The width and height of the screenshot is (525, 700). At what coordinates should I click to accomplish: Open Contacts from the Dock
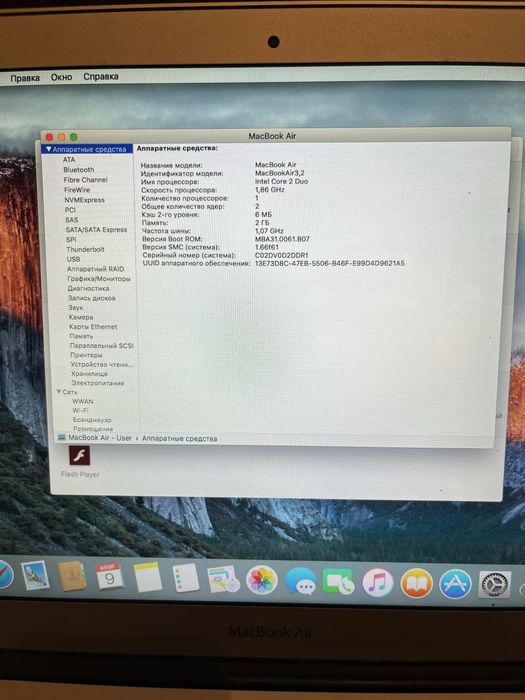72,576
